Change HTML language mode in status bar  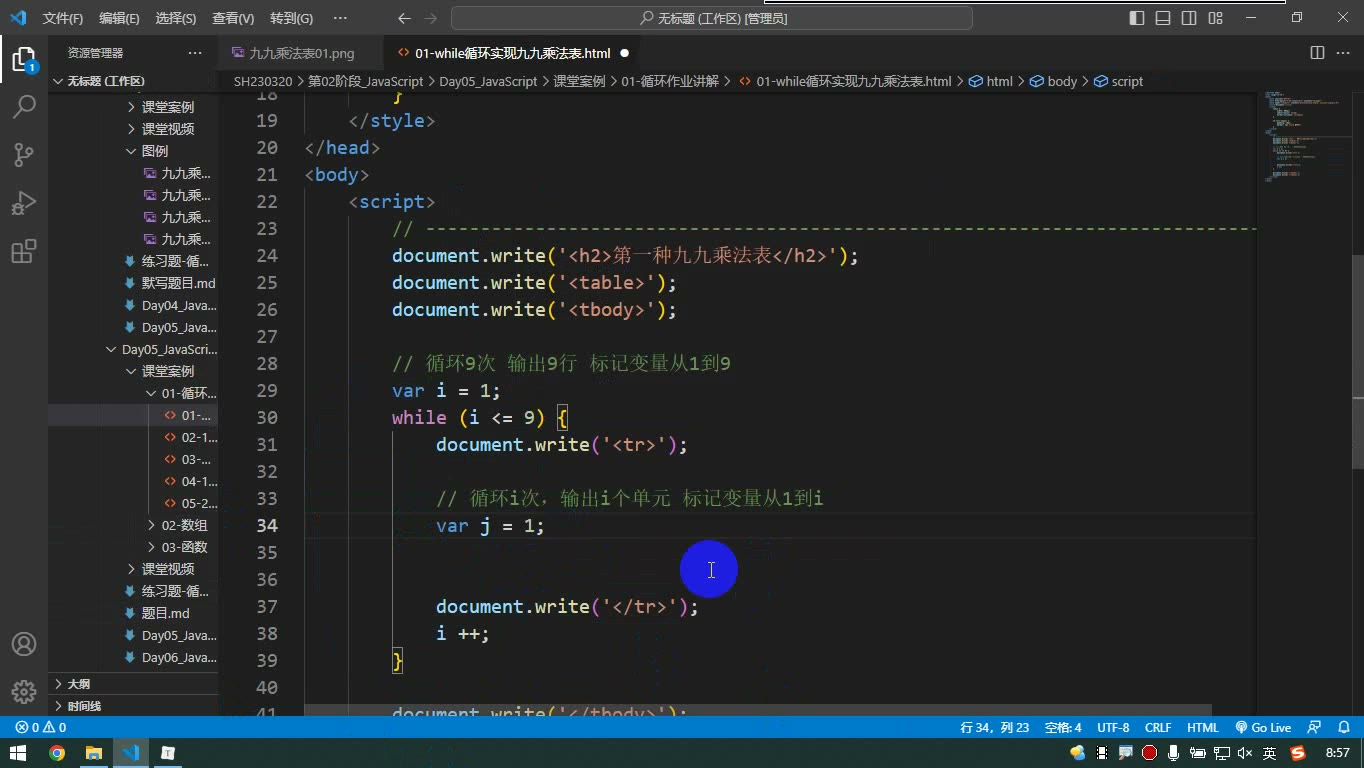(x=1203, y=728)
